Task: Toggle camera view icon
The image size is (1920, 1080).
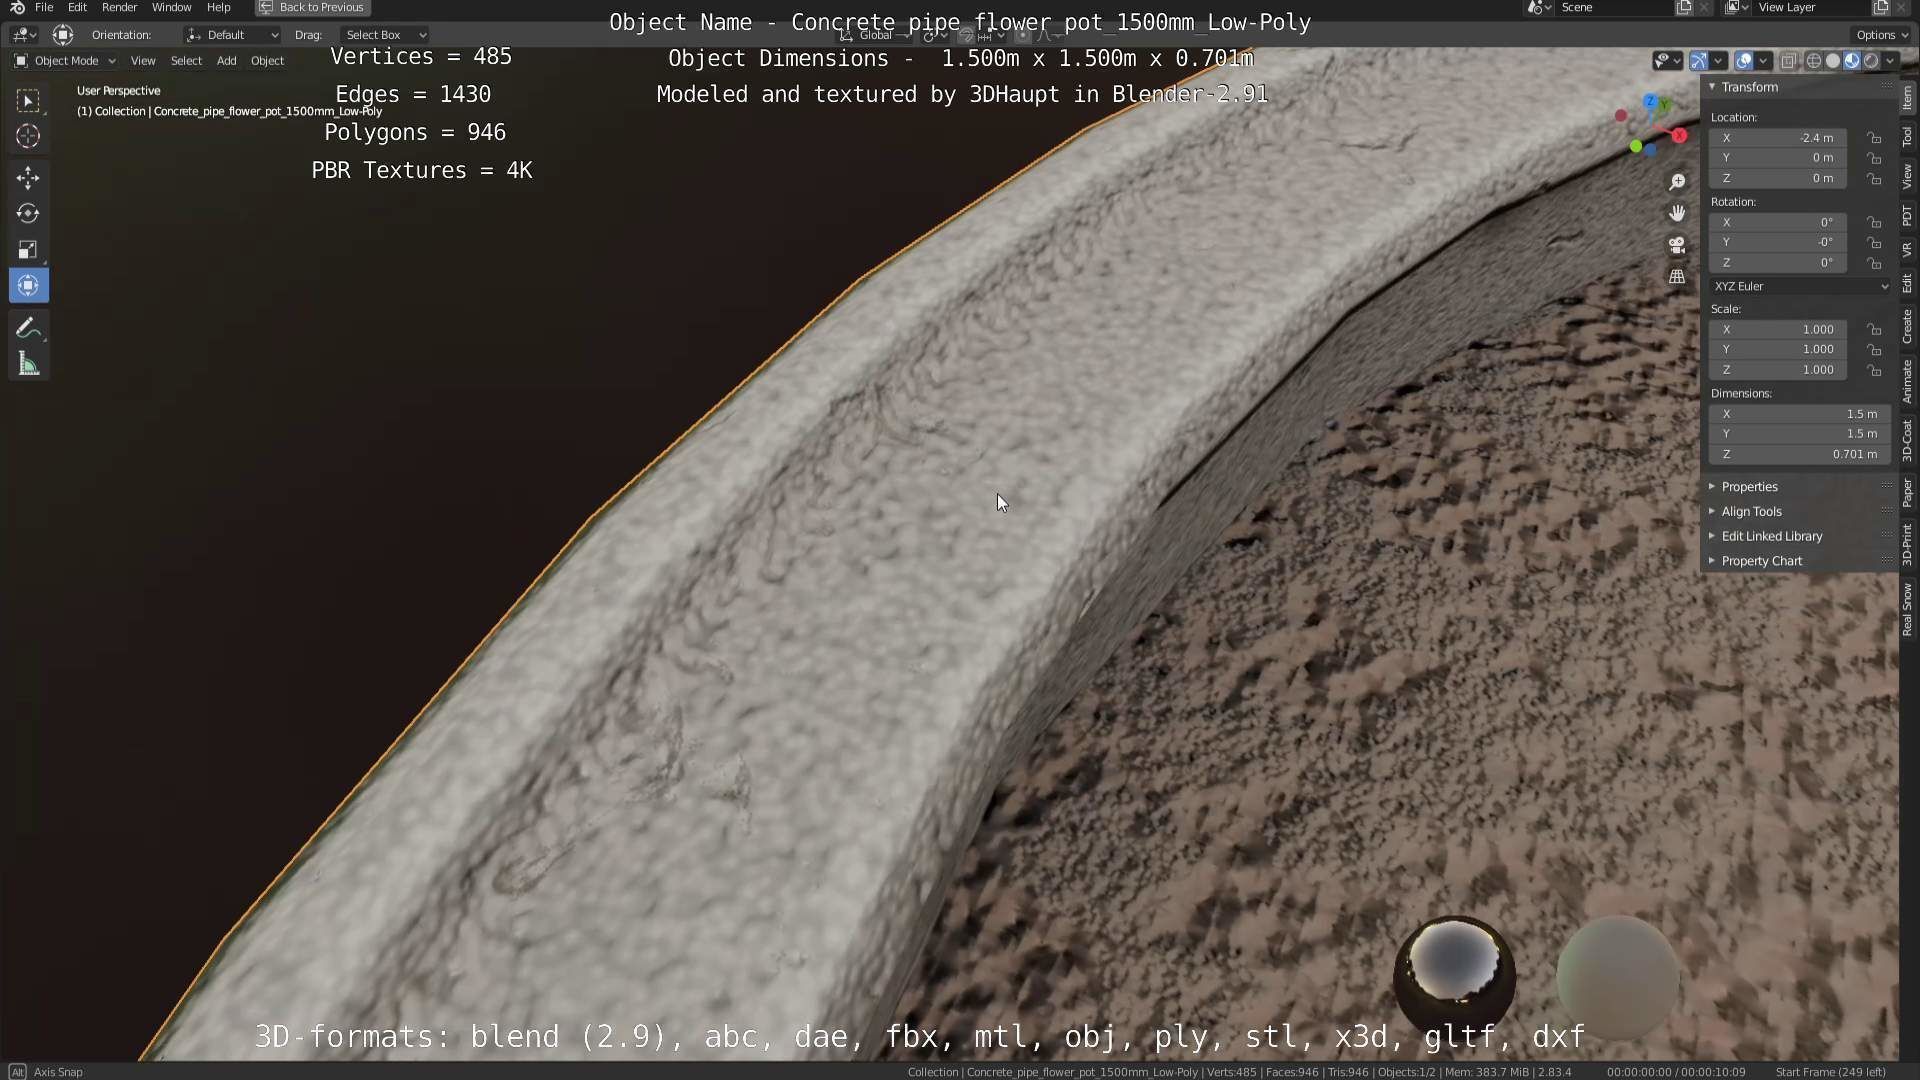Action: click(x=1677, y=245)
